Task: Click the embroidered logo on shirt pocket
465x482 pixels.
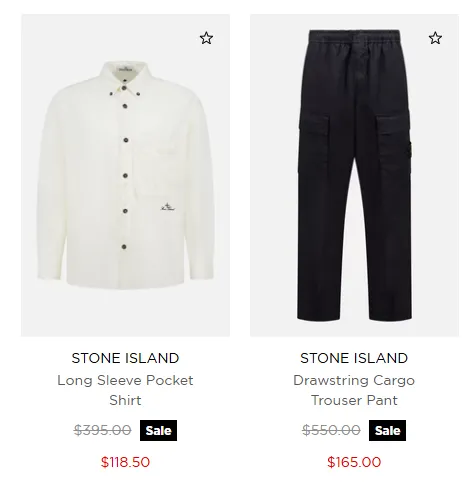Action: coord(168,207)
